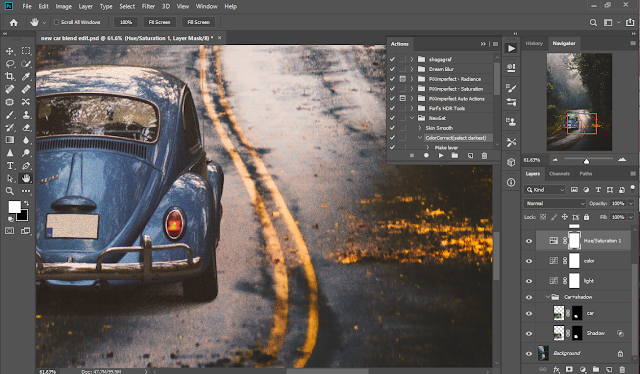Open the Normal blend mode dropdown
Viewport: 640px width, 374px height.
pos(555,203)
